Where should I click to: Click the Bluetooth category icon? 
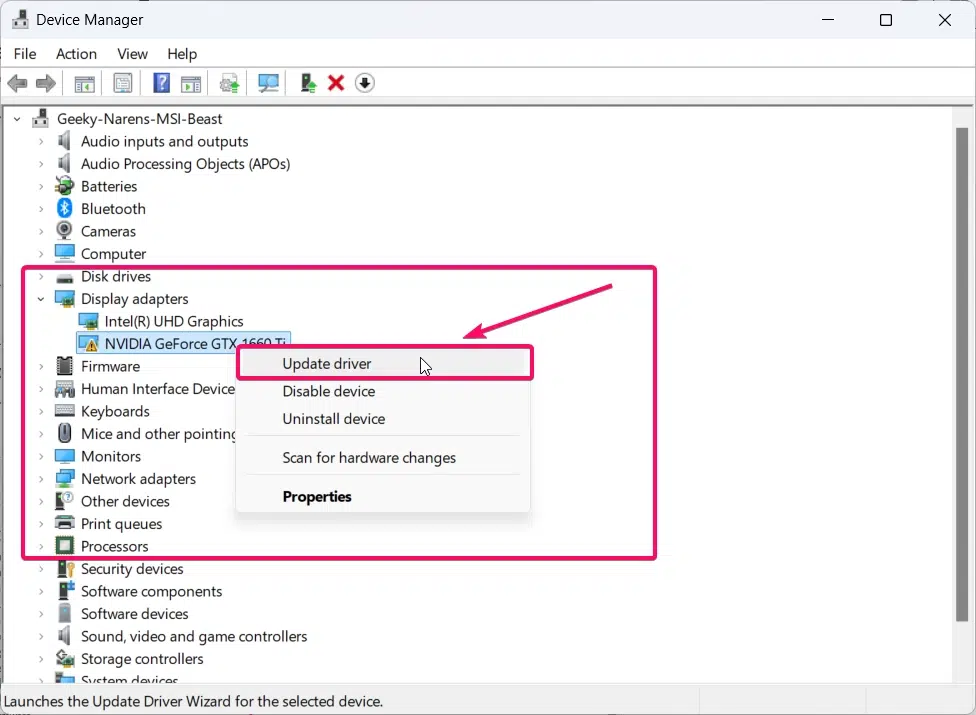coord(65,208)
